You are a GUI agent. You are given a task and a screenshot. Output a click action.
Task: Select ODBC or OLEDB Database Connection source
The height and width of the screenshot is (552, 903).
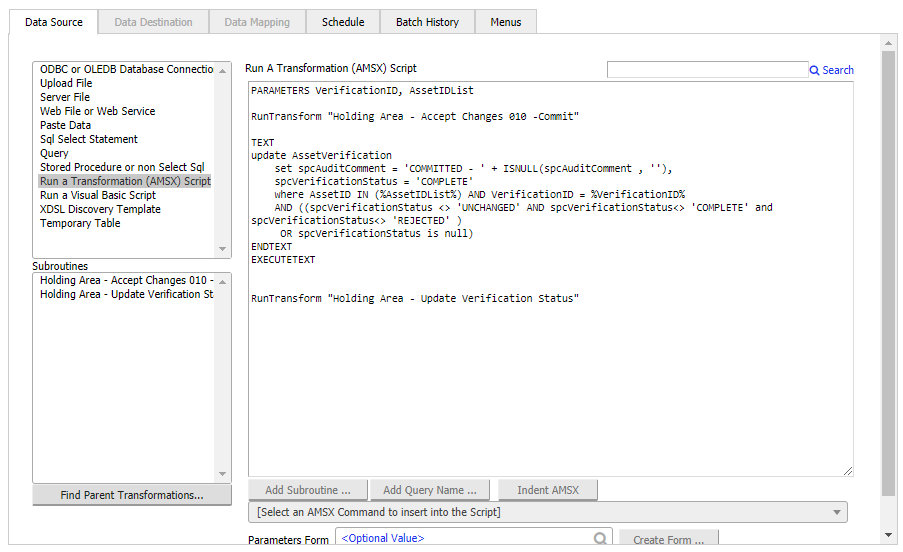tap(126, 69)
